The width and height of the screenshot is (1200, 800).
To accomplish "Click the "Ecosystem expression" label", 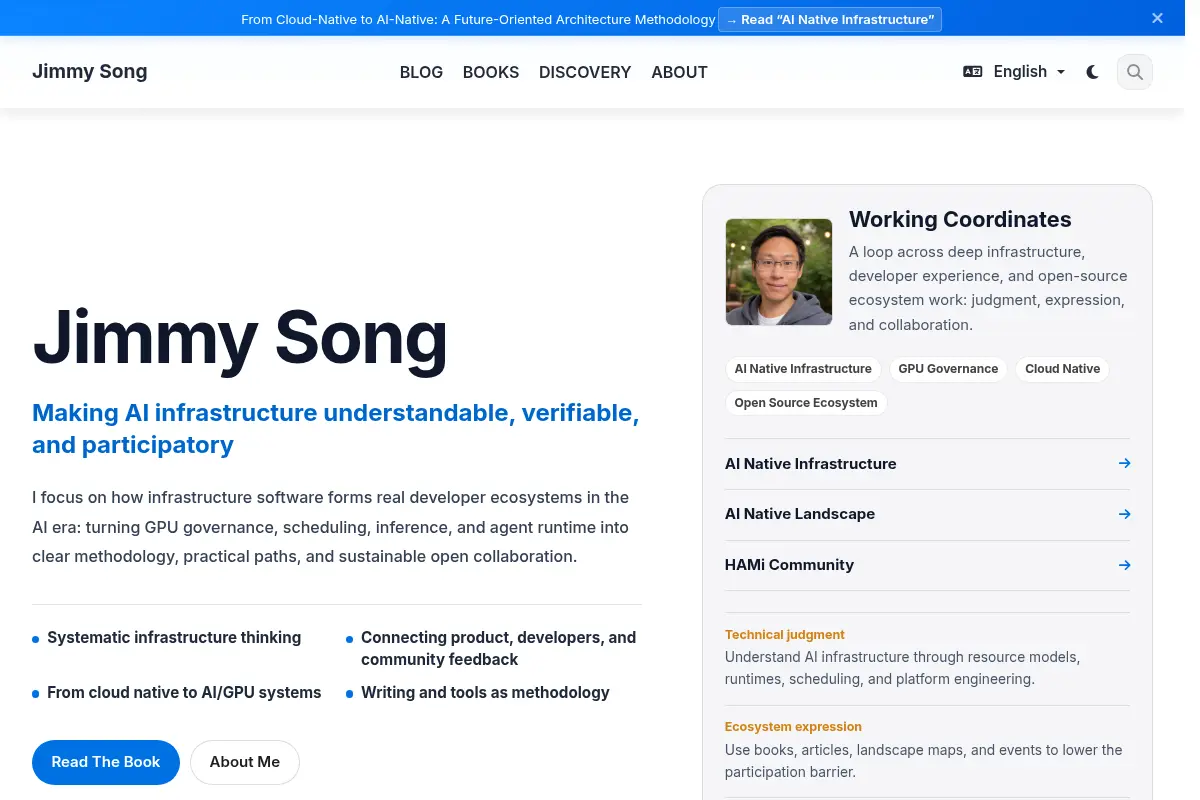I will [x=793, y=727].
